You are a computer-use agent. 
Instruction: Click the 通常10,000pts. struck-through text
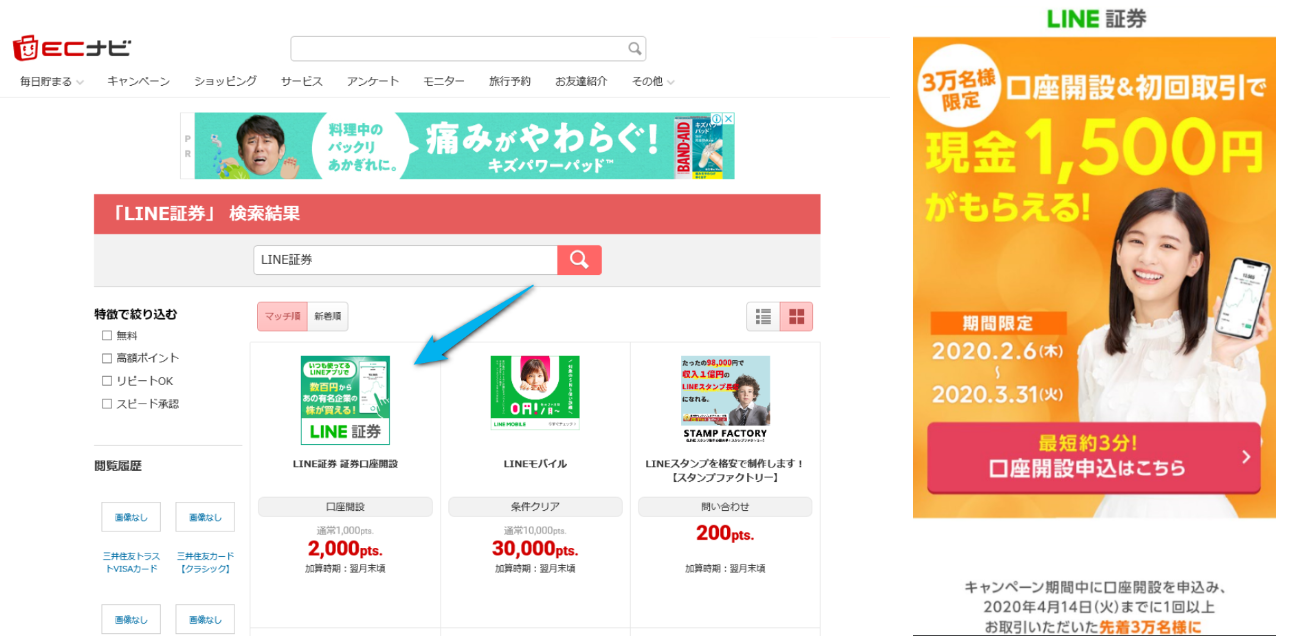535,530
